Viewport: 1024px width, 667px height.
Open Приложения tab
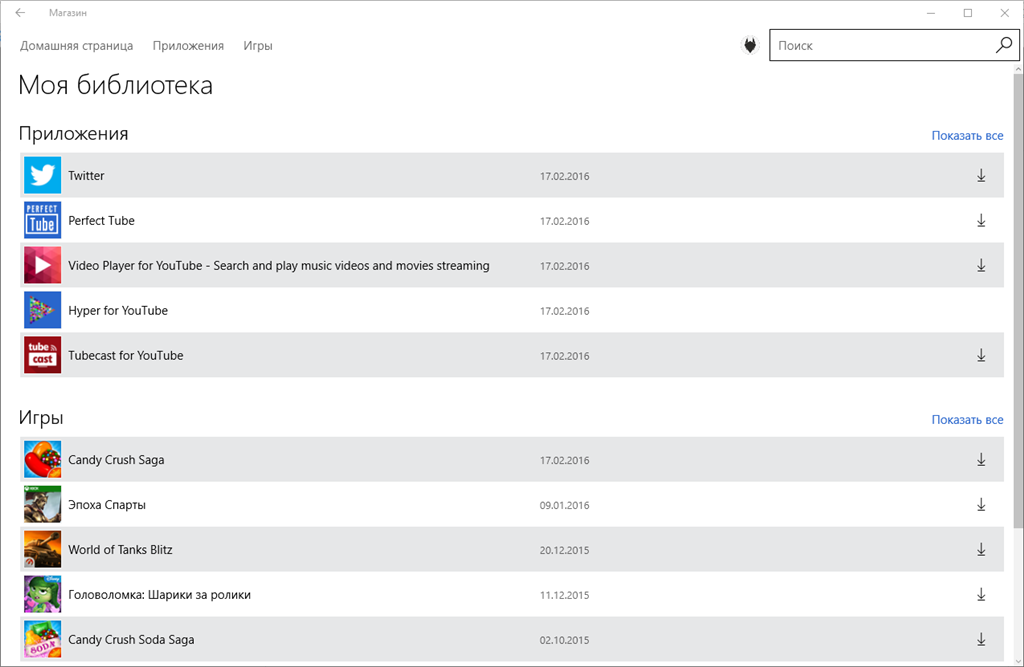188,46
